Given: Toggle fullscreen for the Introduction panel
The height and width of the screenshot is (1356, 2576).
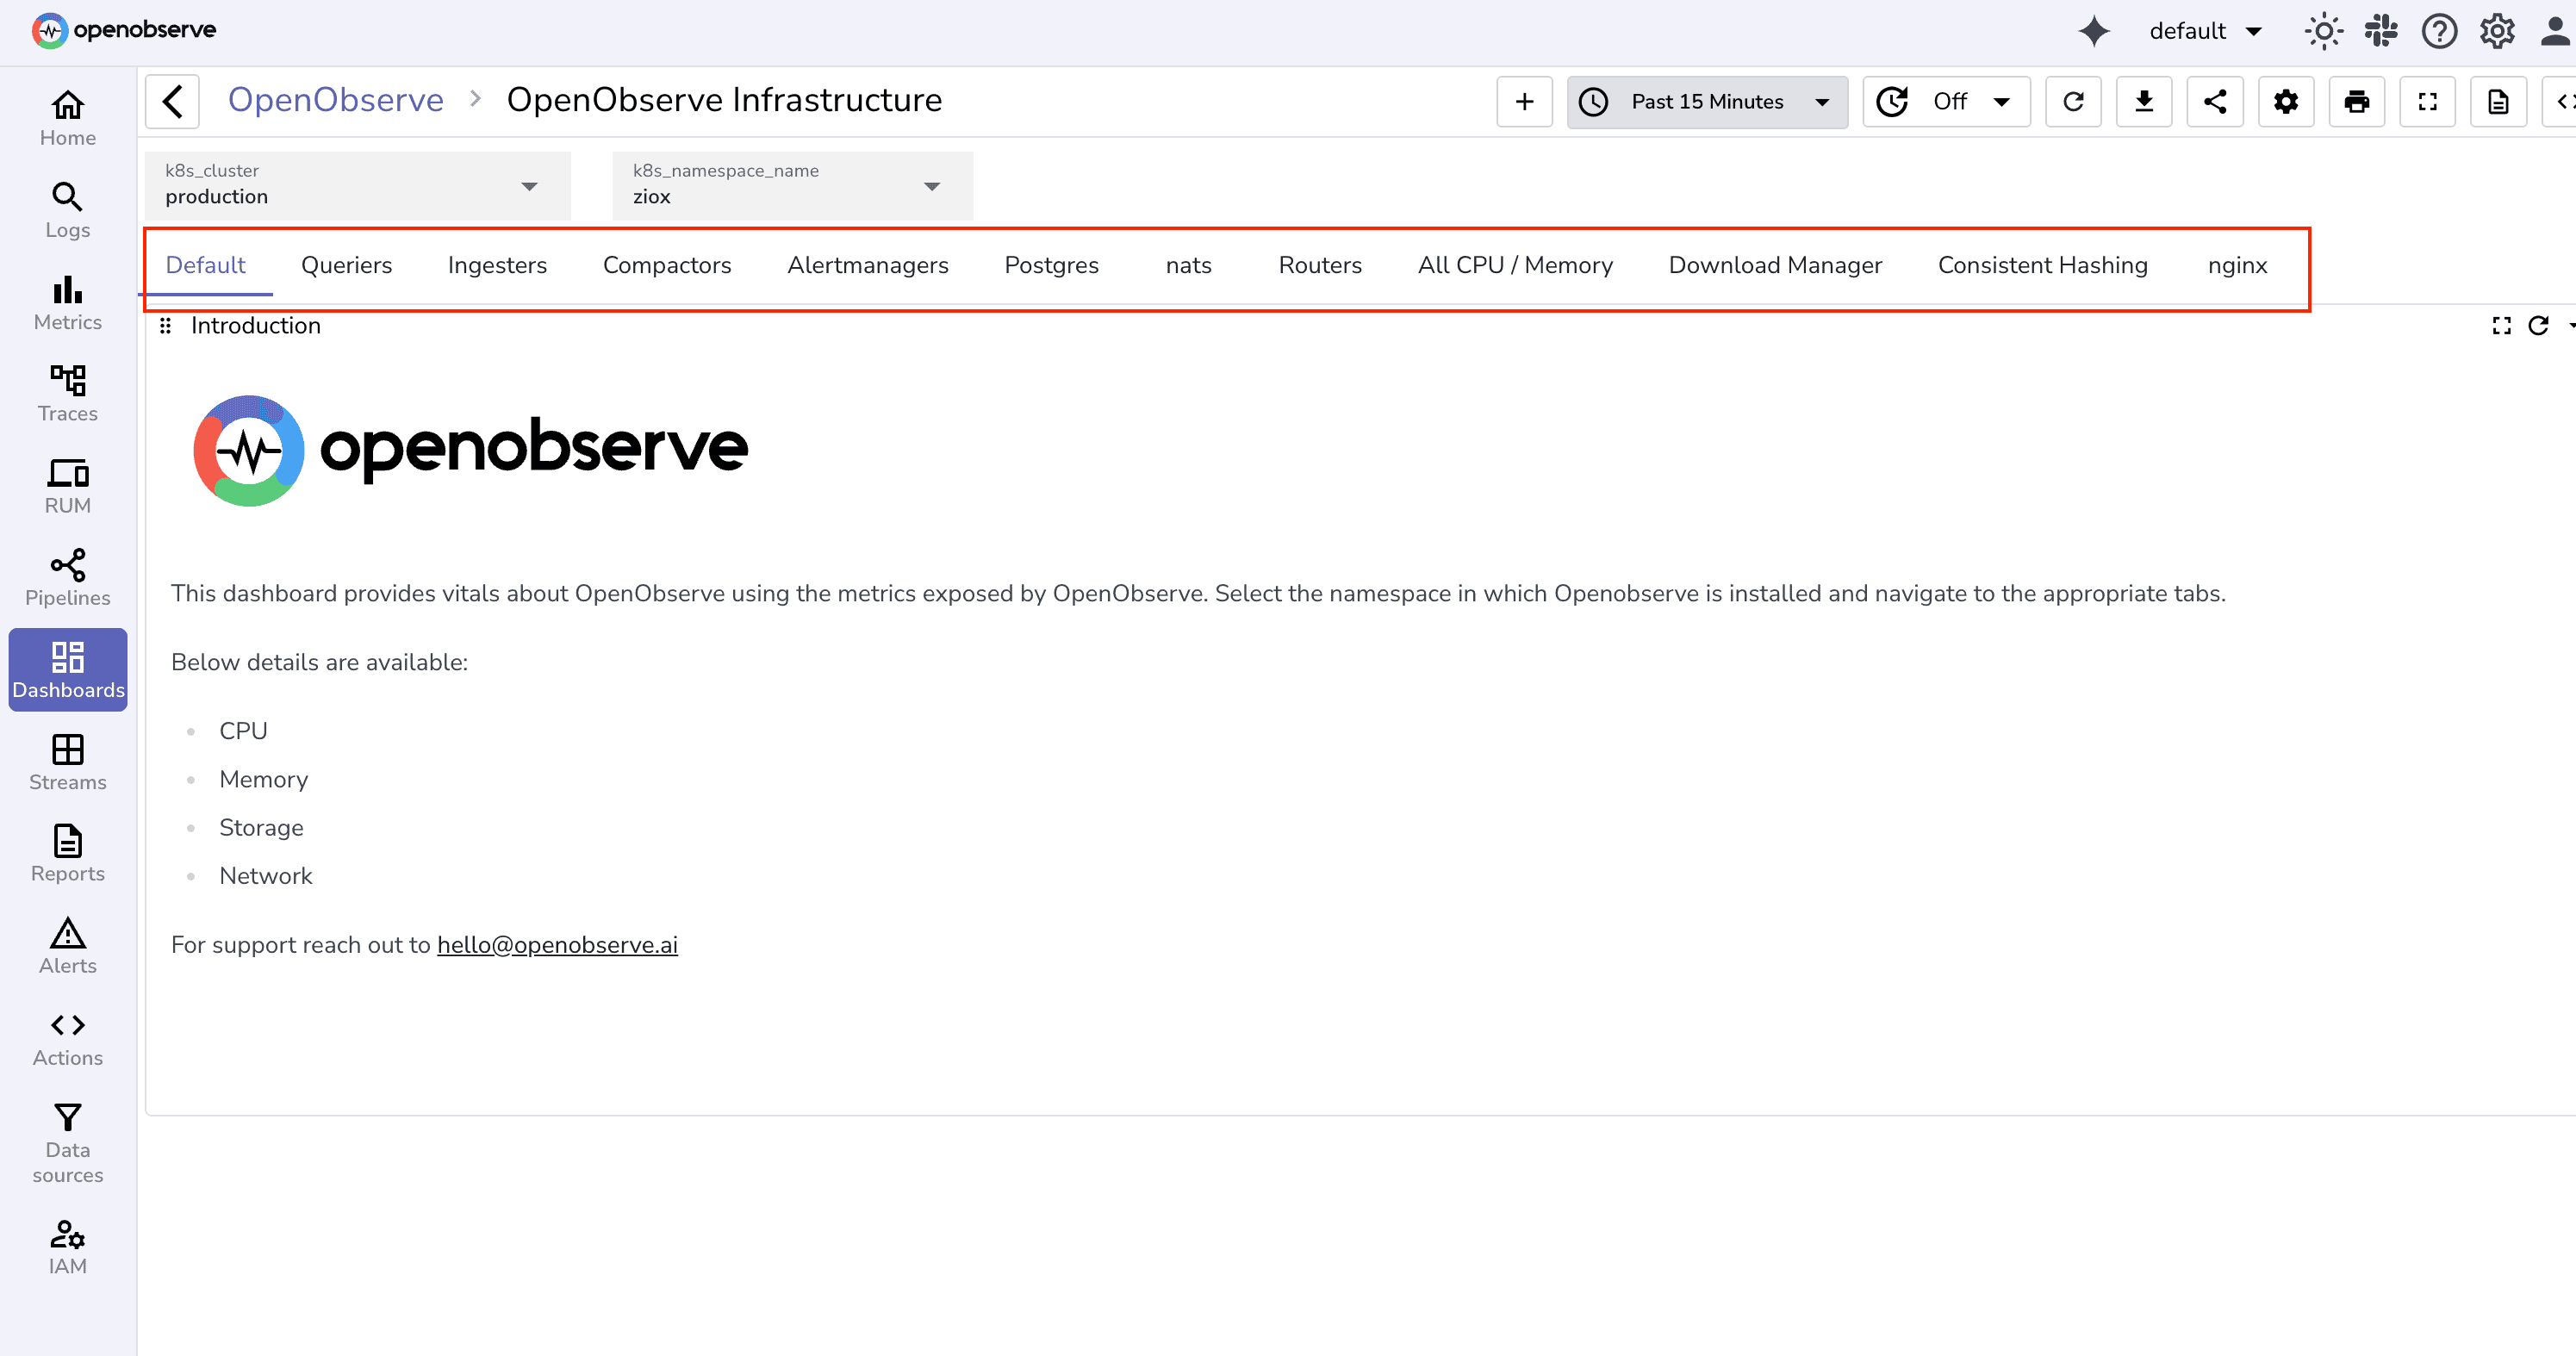Looking at the screenshot, I should [2501, 325].
